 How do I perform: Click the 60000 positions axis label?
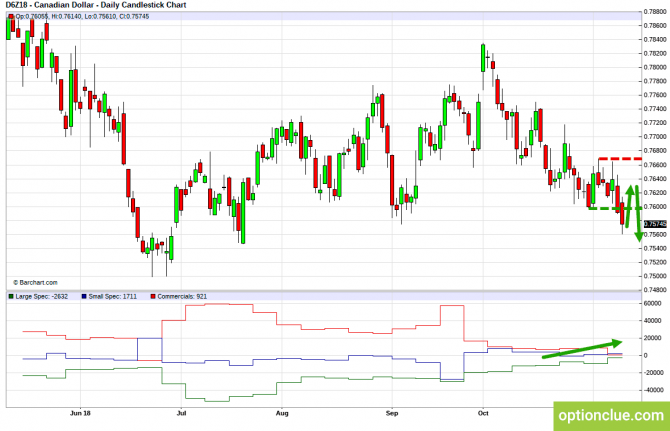point(652,303)
